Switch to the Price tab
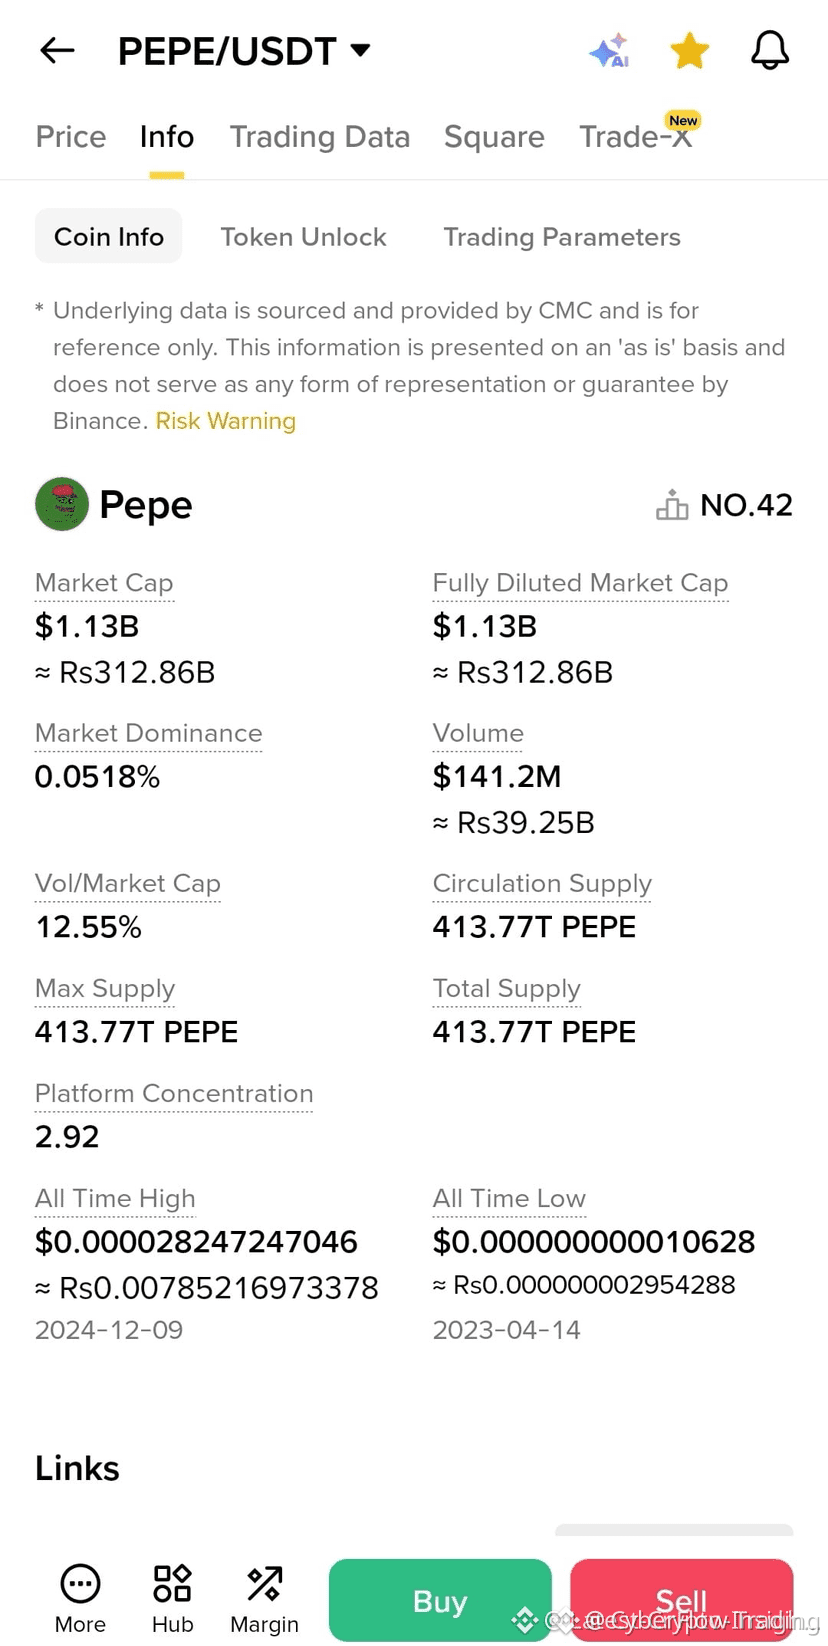This screenshot has width=828, height=1646. pos(71,136)
